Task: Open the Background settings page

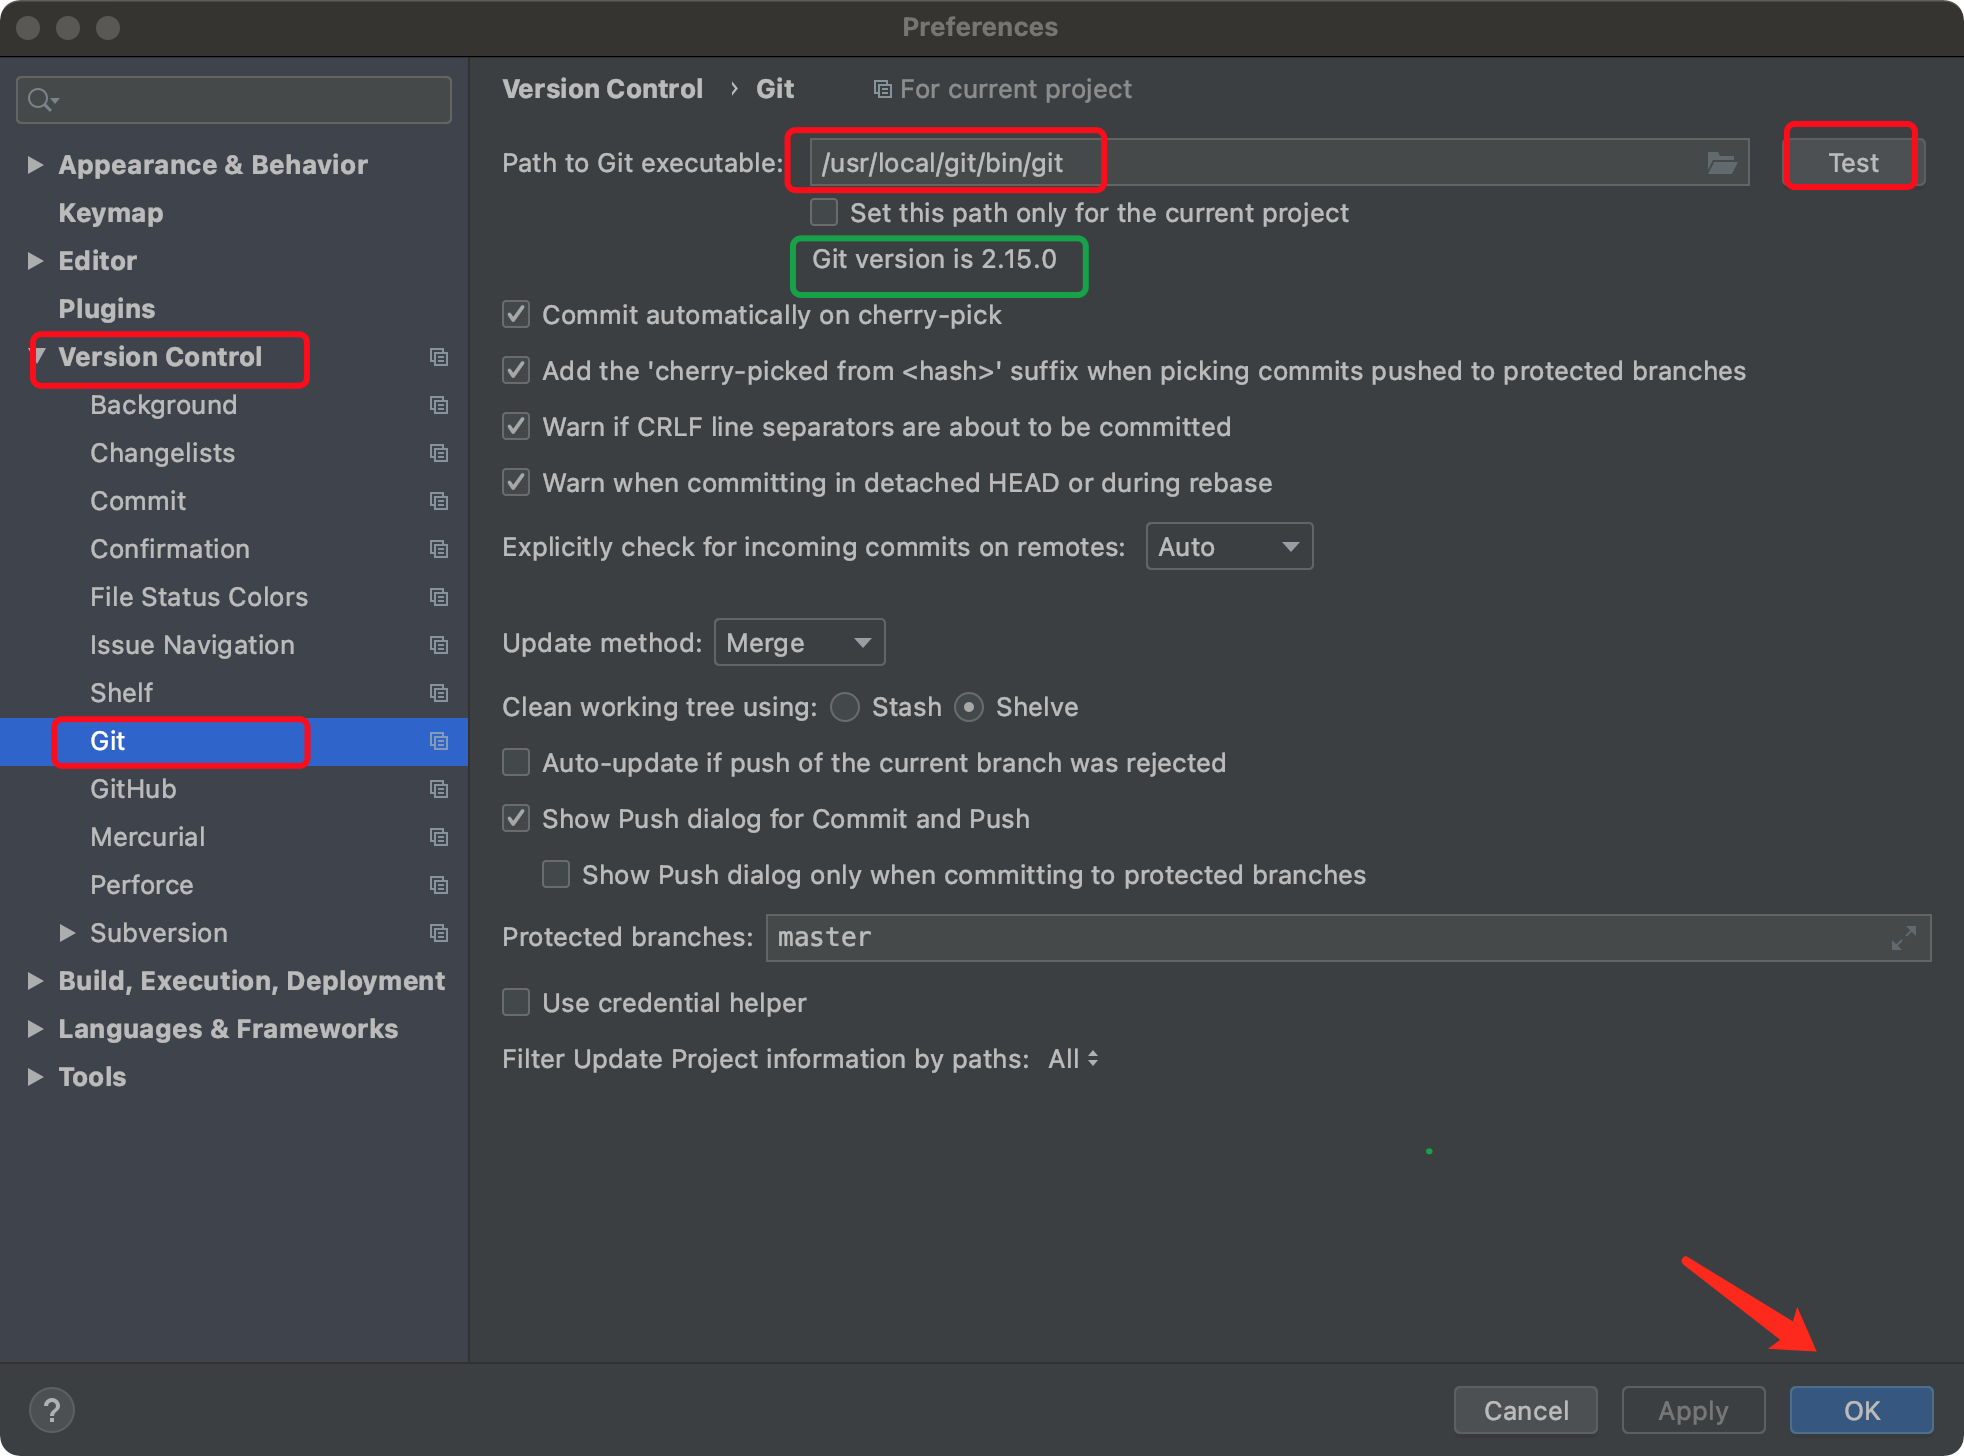Action: click(163, 405)
